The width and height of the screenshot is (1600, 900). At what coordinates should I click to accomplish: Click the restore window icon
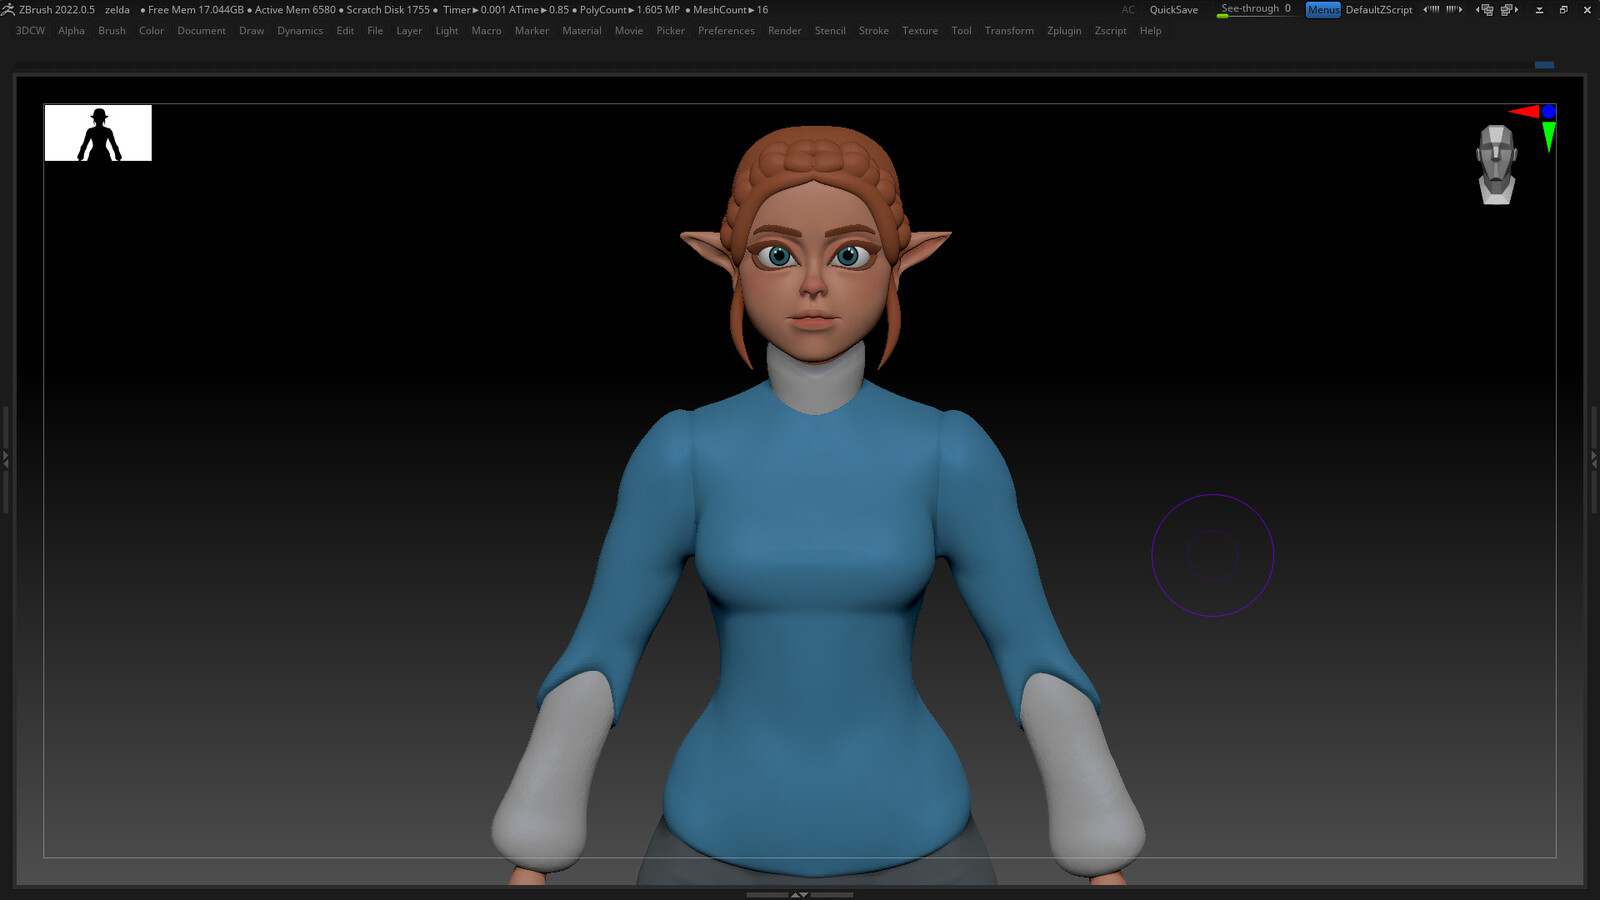click(x=1563, y=10)
